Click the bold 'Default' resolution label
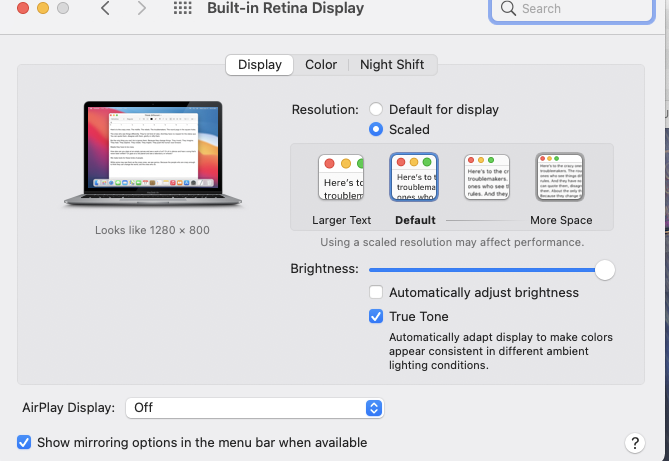 tap(415, 220)
